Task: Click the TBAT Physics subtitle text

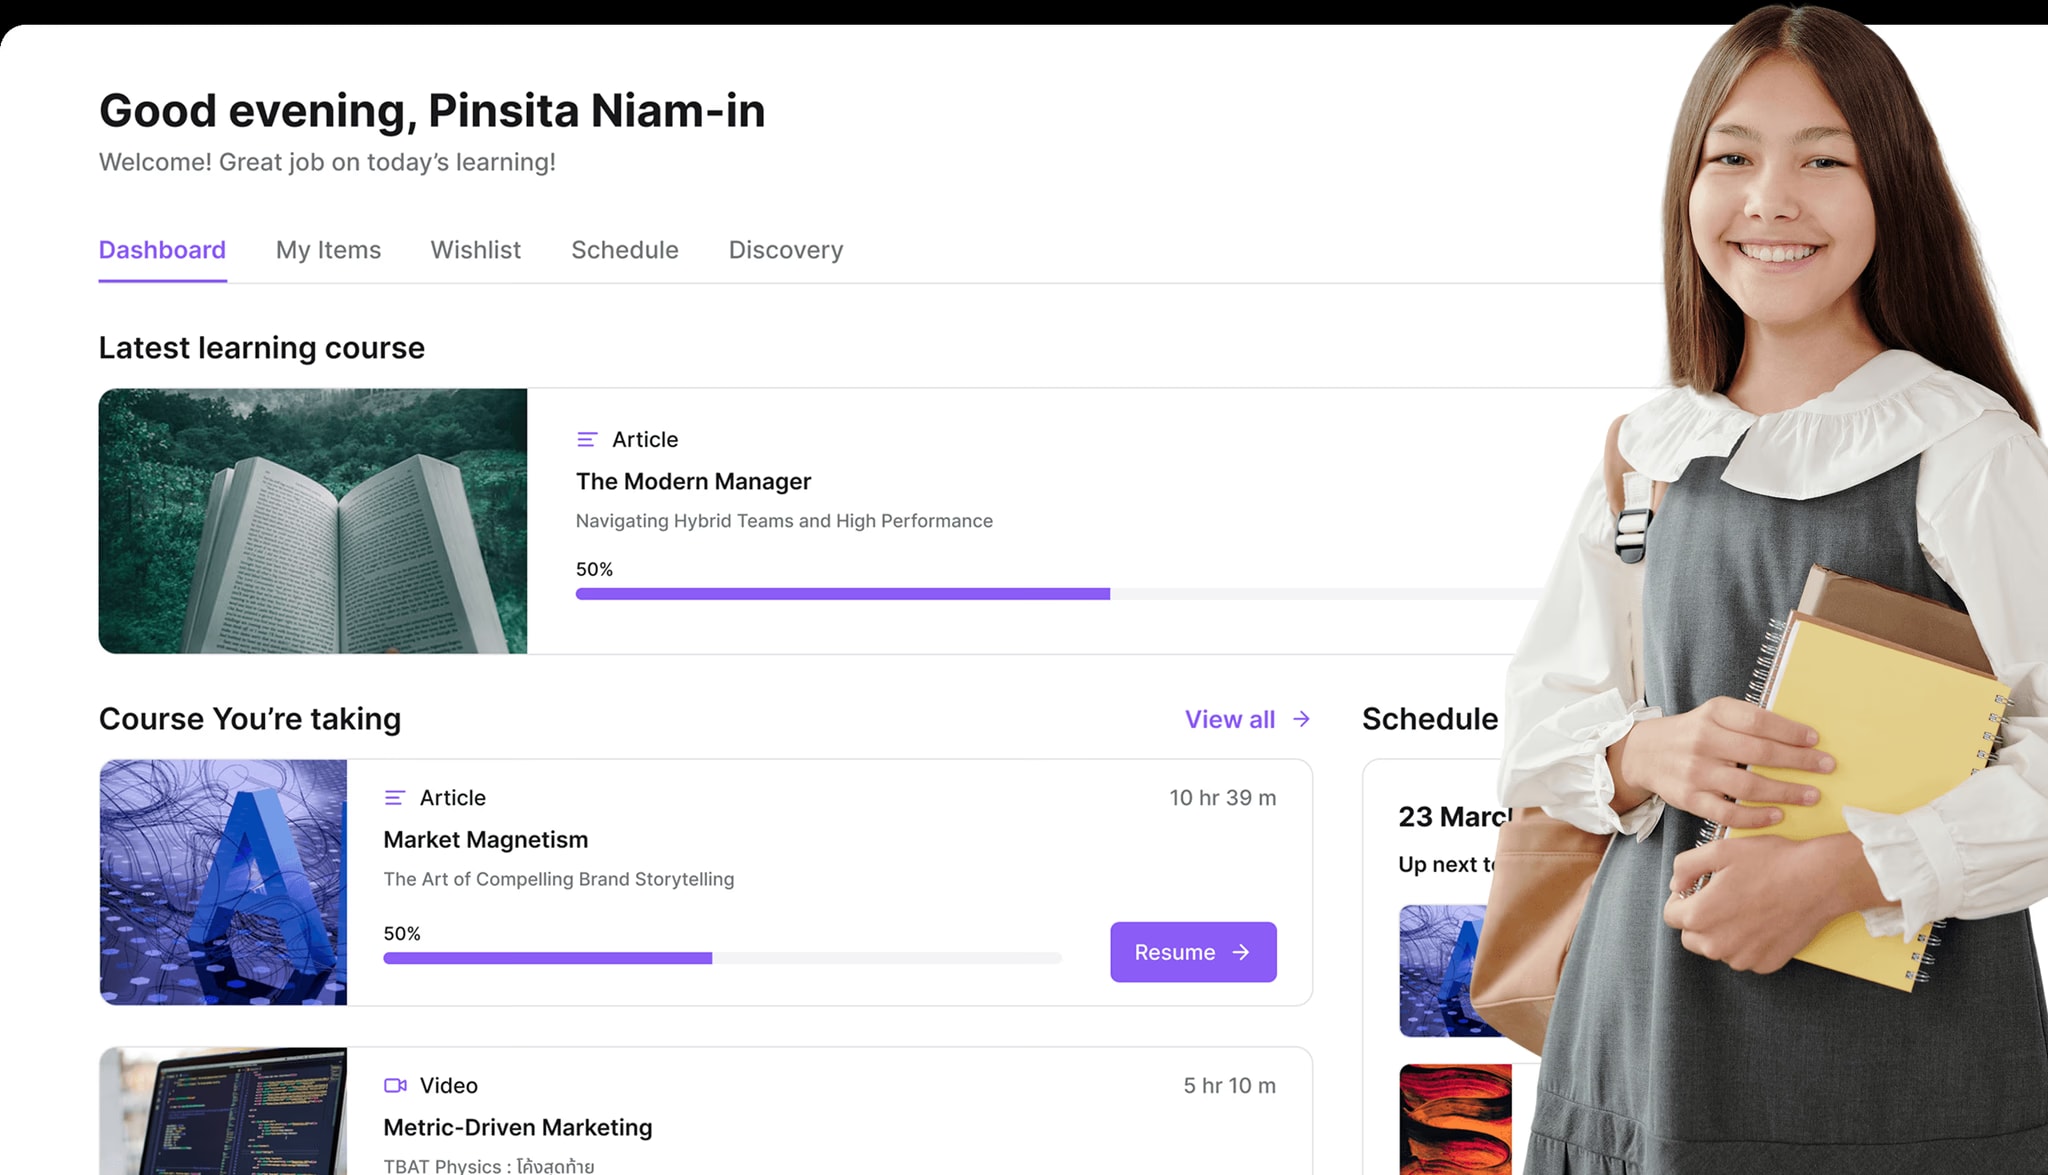Action: (489, 1166)
